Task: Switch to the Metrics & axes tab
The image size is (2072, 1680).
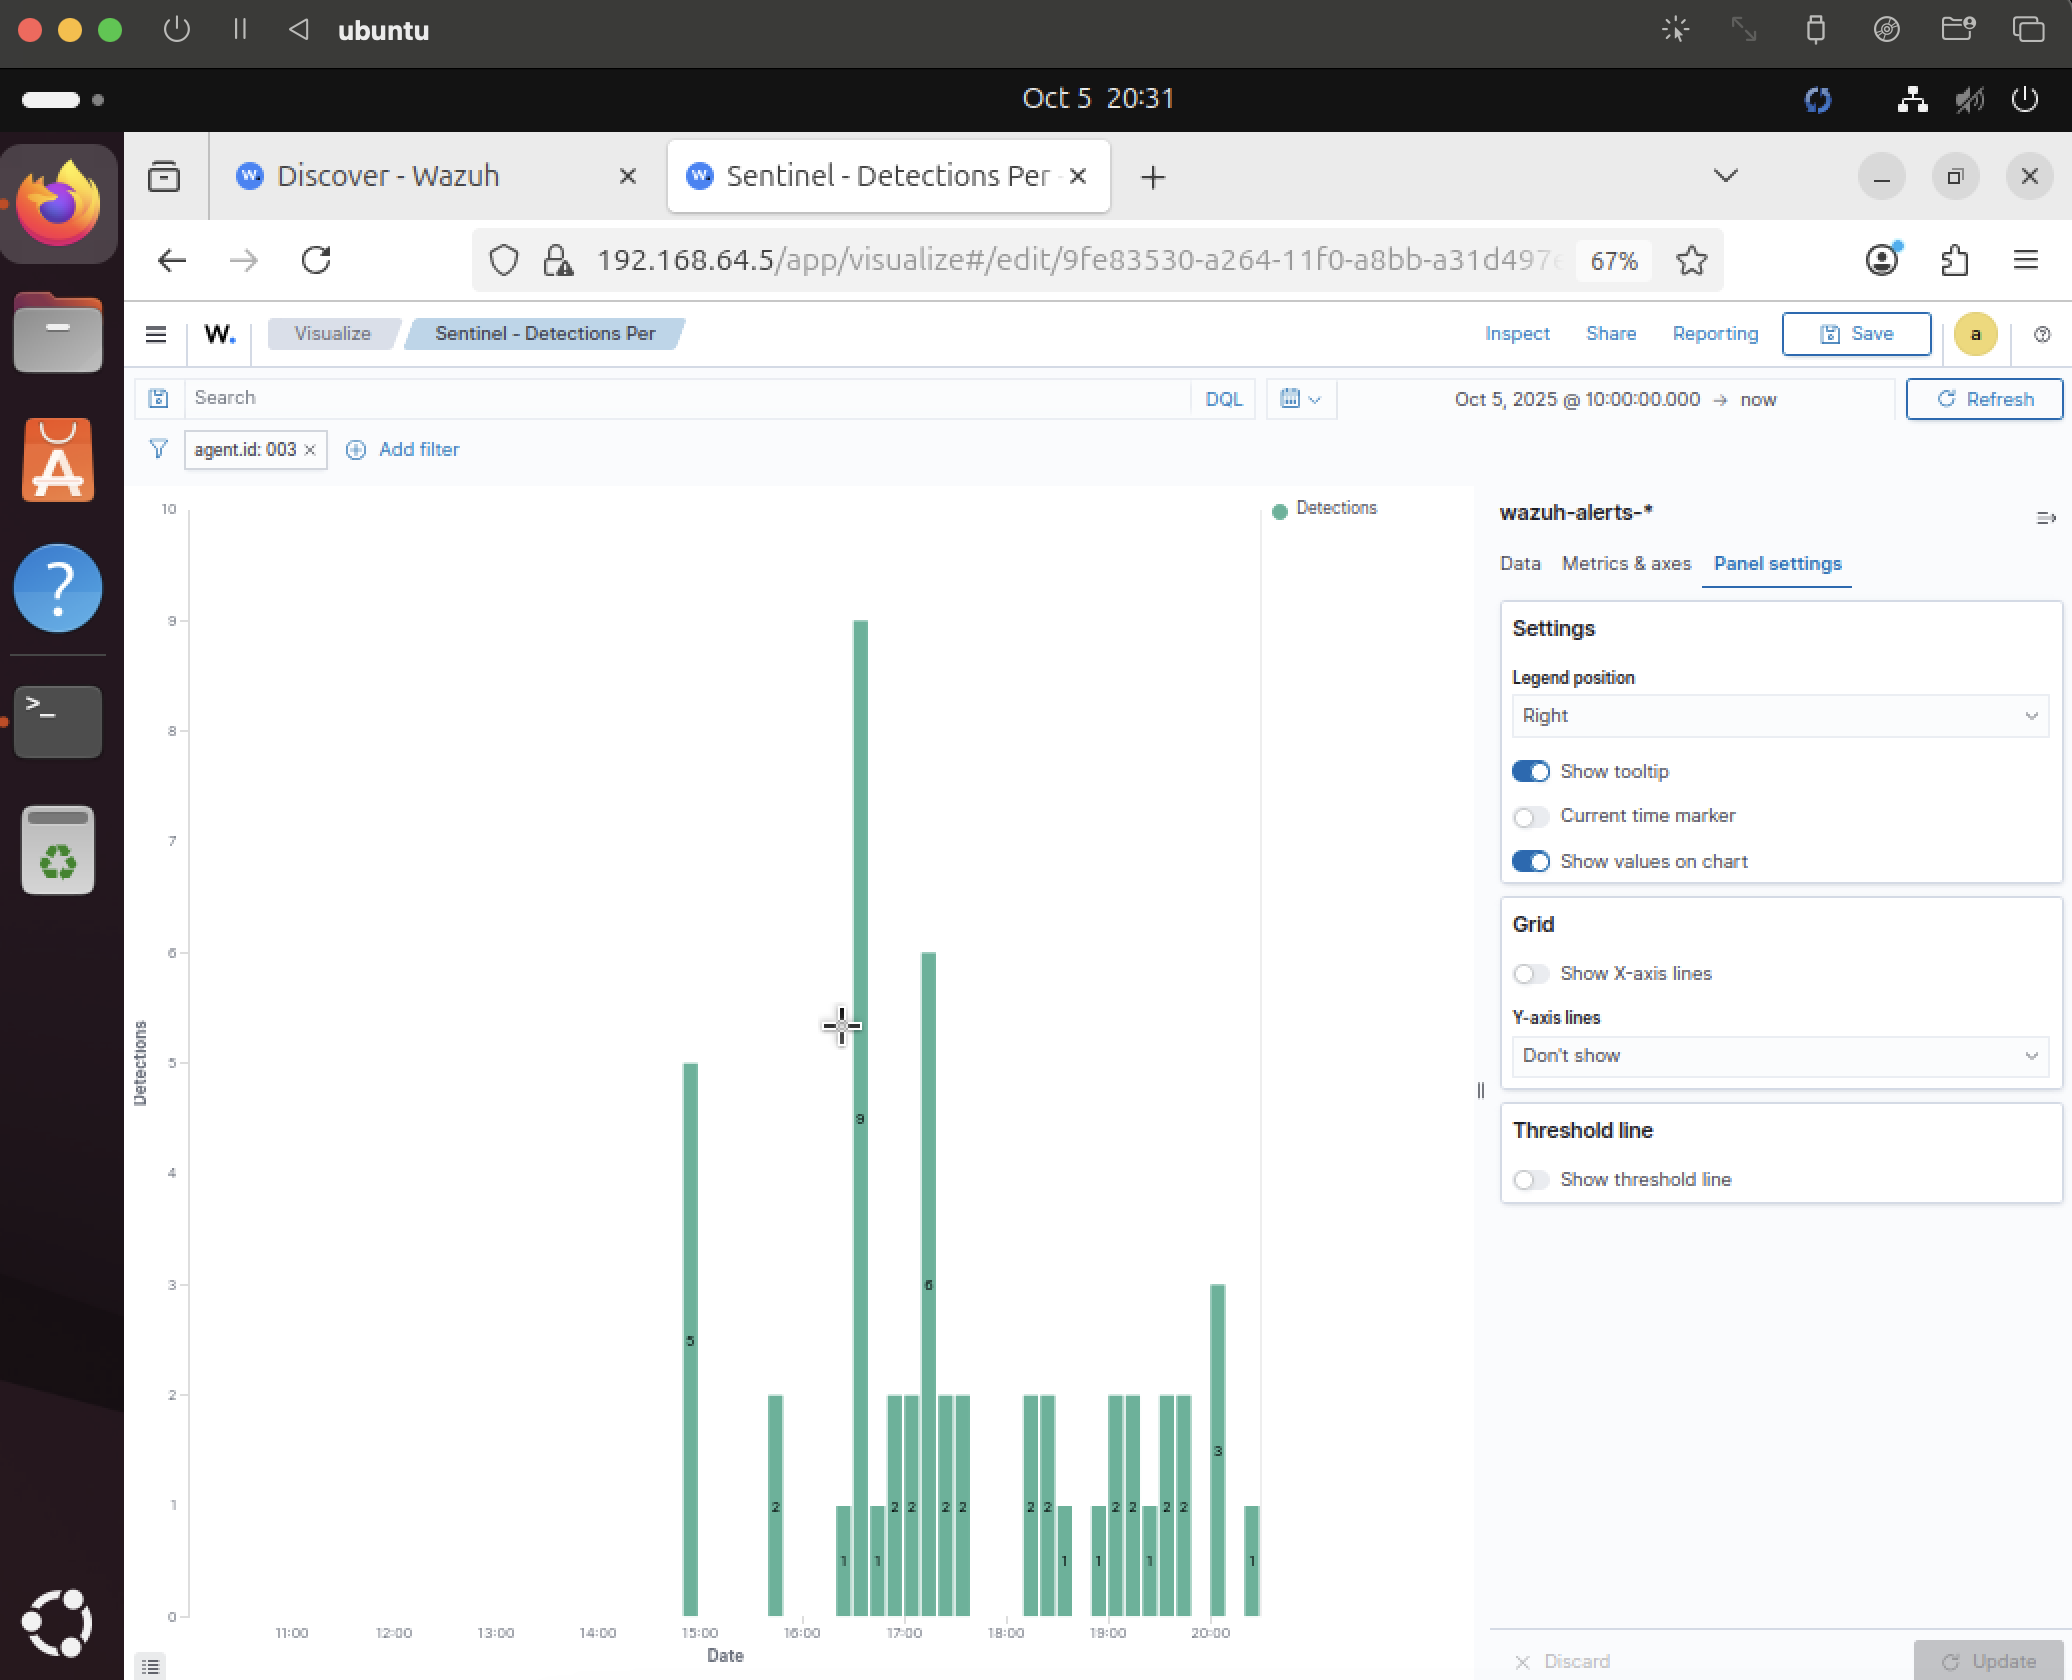Action: tap(1626, 564)
